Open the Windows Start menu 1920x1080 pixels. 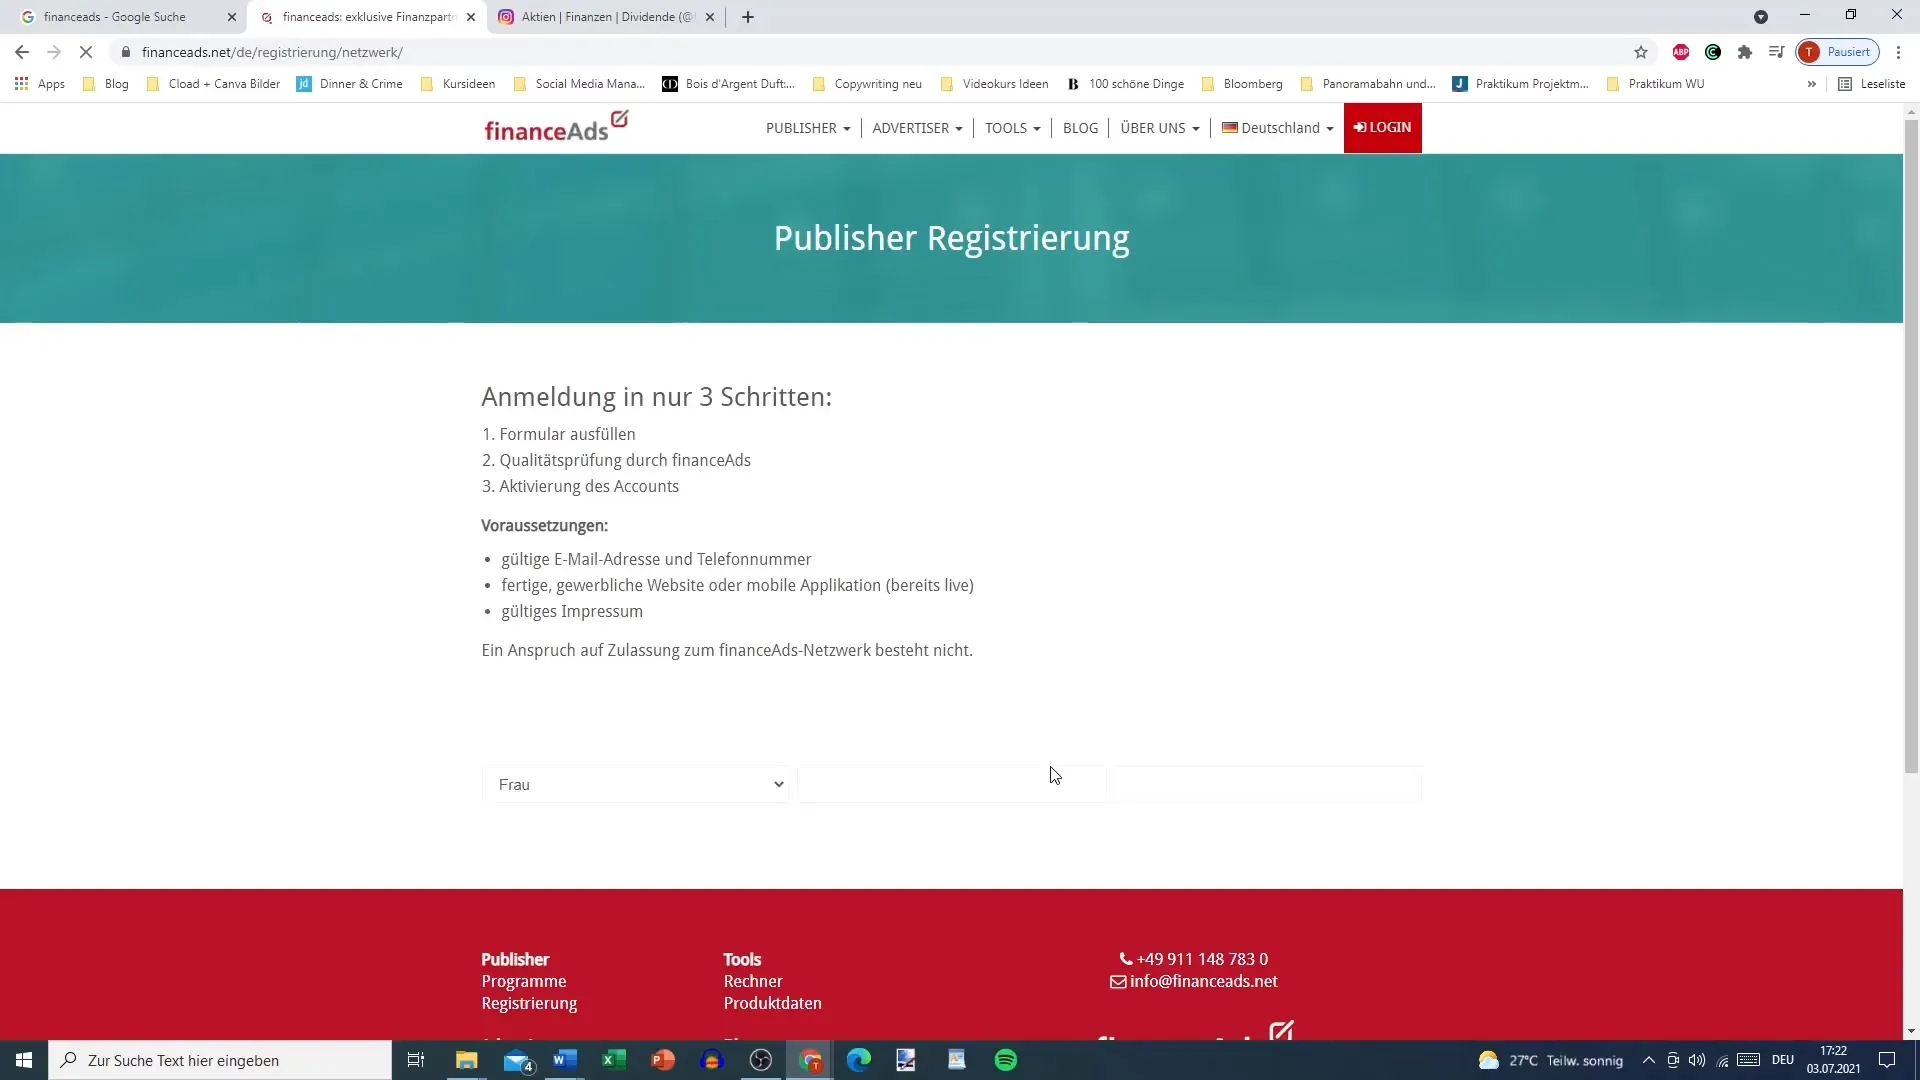24,1060
